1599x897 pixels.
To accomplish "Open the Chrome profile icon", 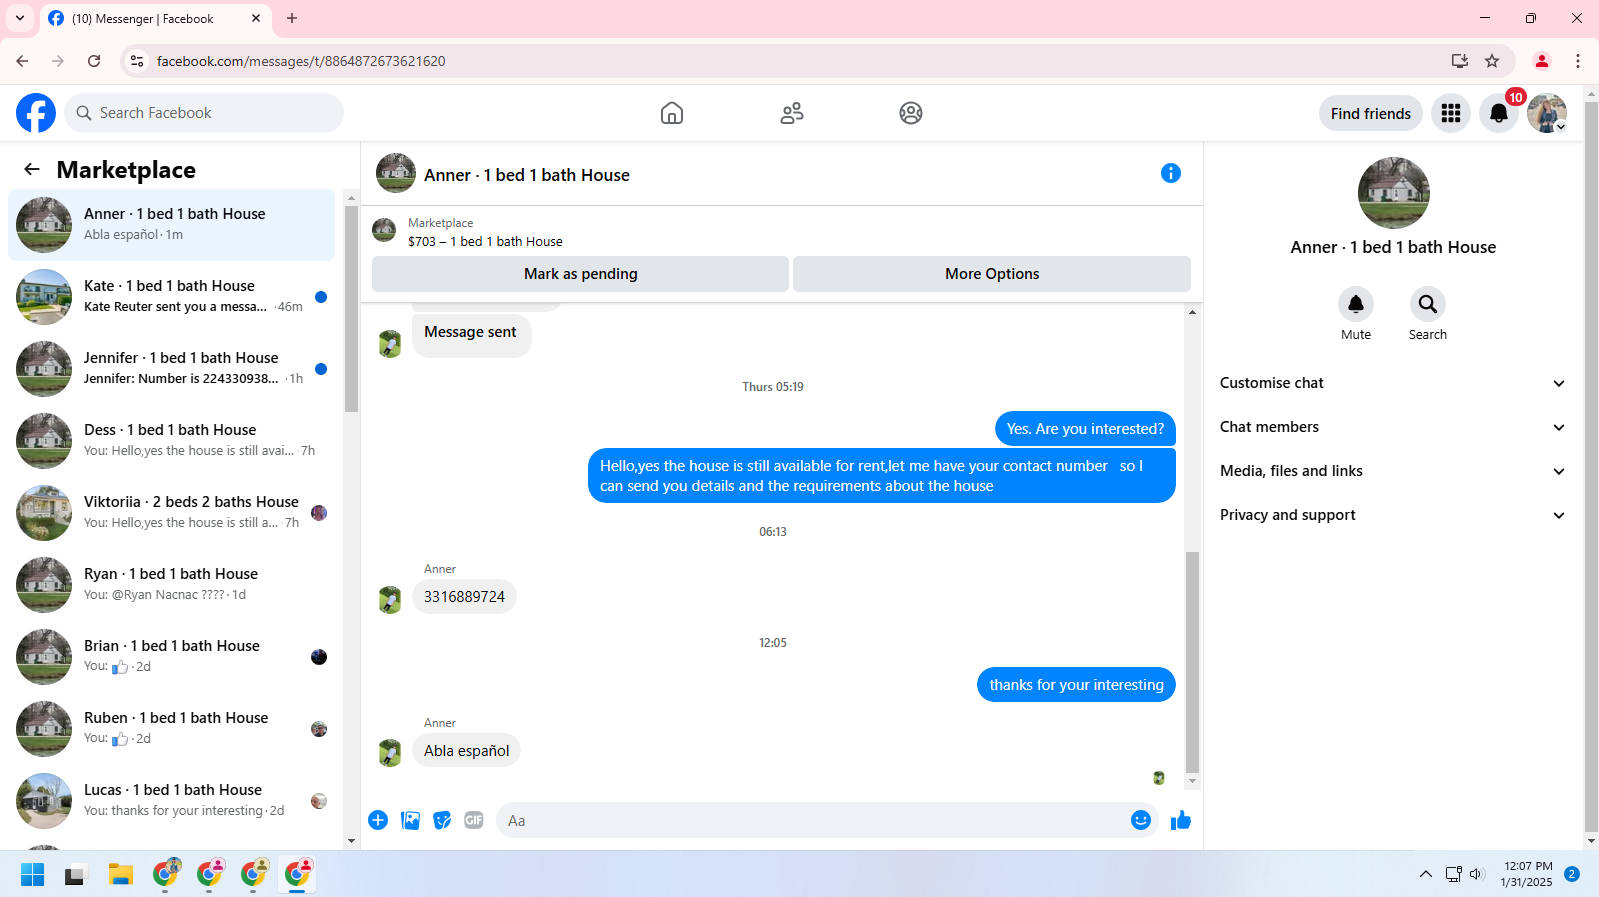I will pyautogui.click(x=1542, y=61).
